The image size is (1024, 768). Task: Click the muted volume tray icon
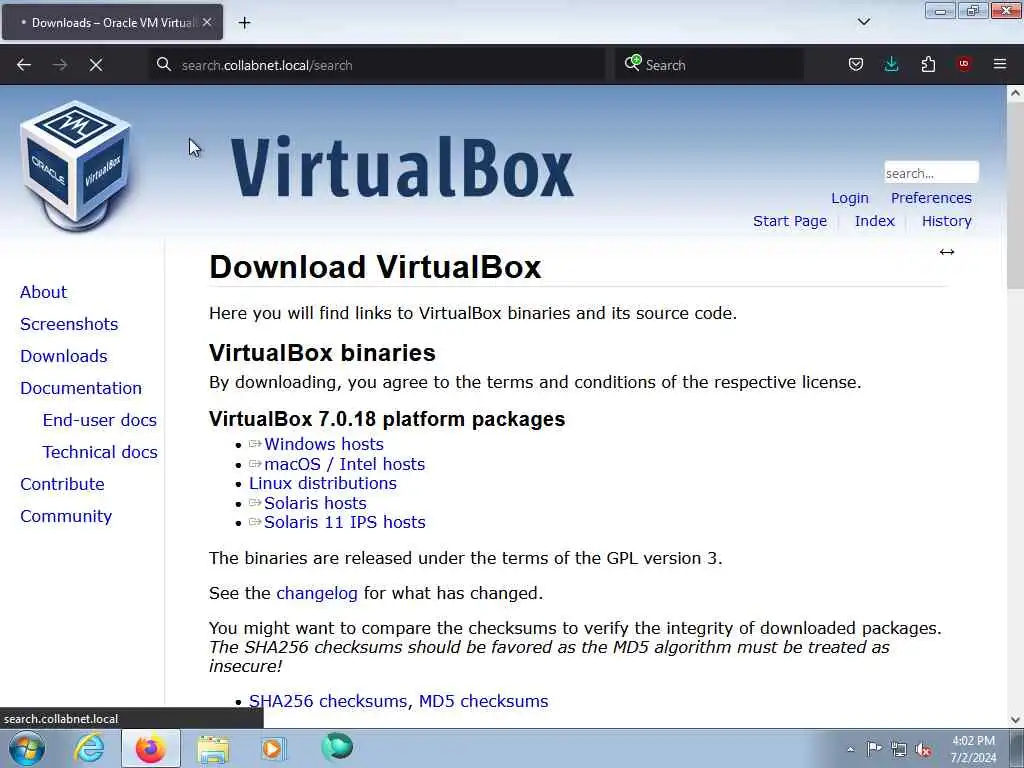click(x=923, y=750)
